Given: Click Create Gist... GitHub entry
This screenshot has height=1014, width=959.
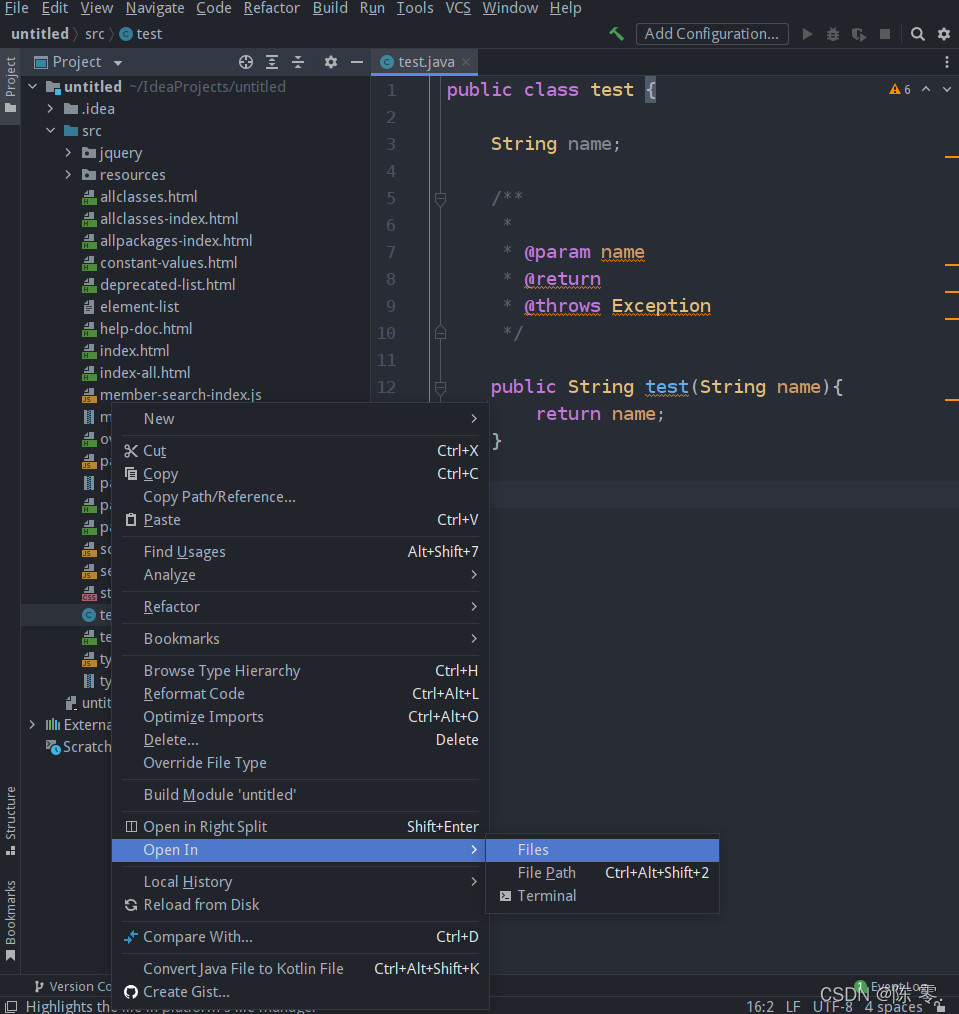Looking at the screenshot, I should 301,991.
